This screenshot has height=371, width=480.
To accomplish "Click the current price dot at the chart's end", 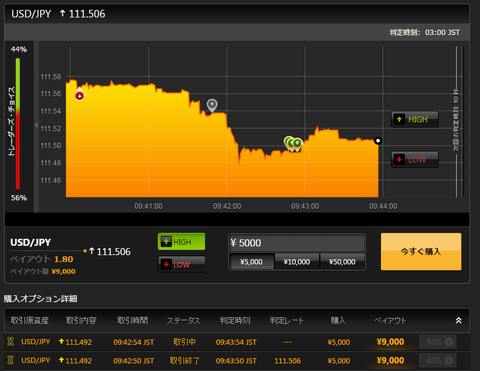I will (x=378, y=141).
